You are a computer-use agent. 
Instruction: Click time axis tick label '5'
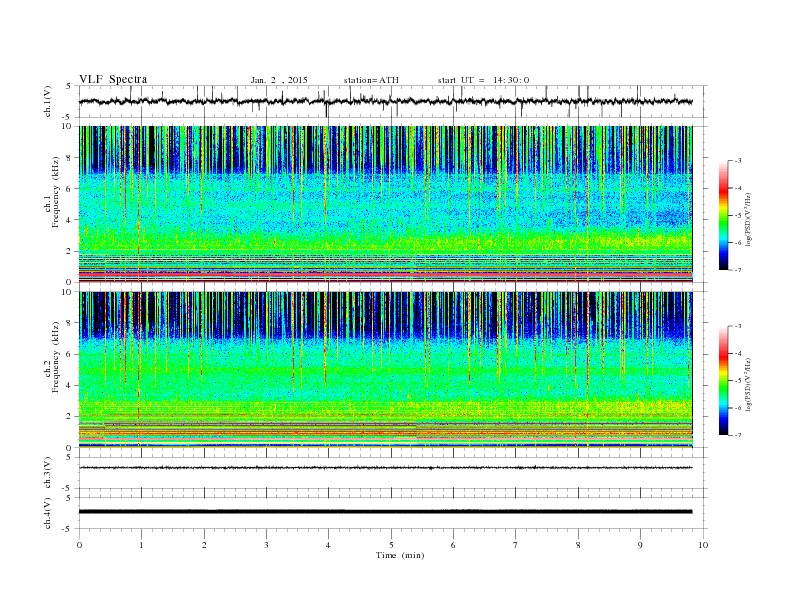pos(391,545)
